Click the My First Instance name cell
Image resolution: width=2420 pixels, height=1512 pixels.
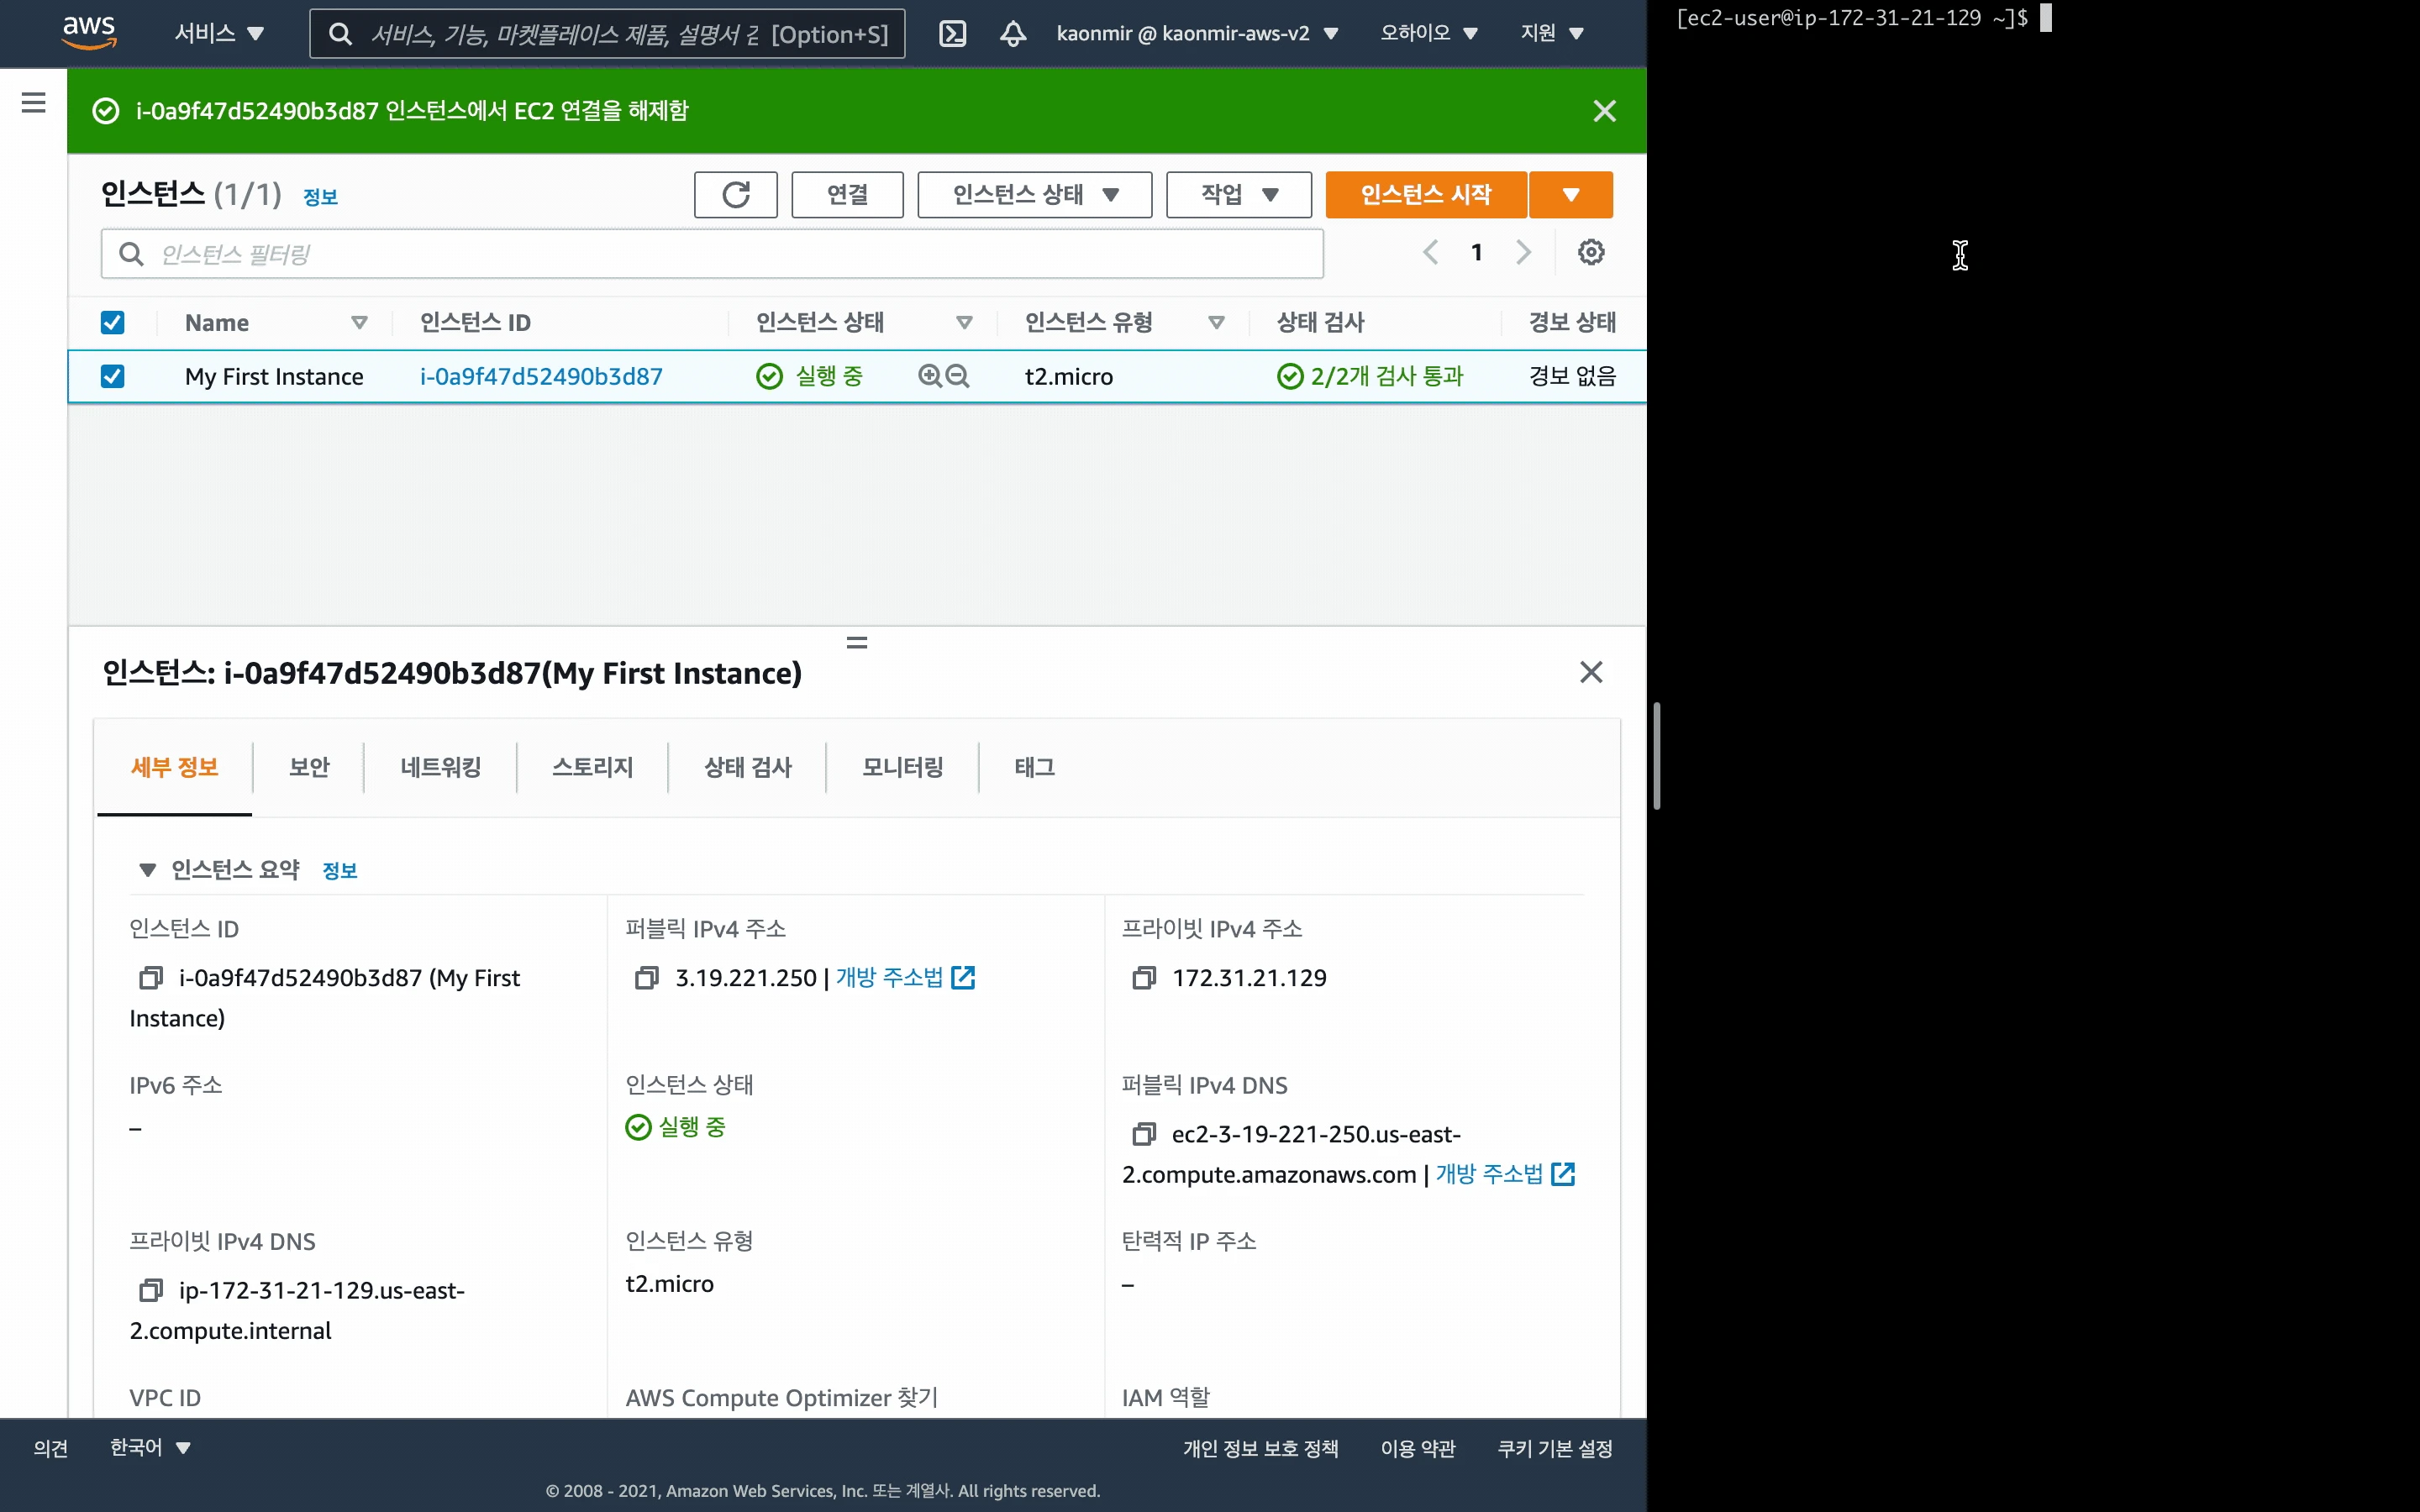pos(274,376)
